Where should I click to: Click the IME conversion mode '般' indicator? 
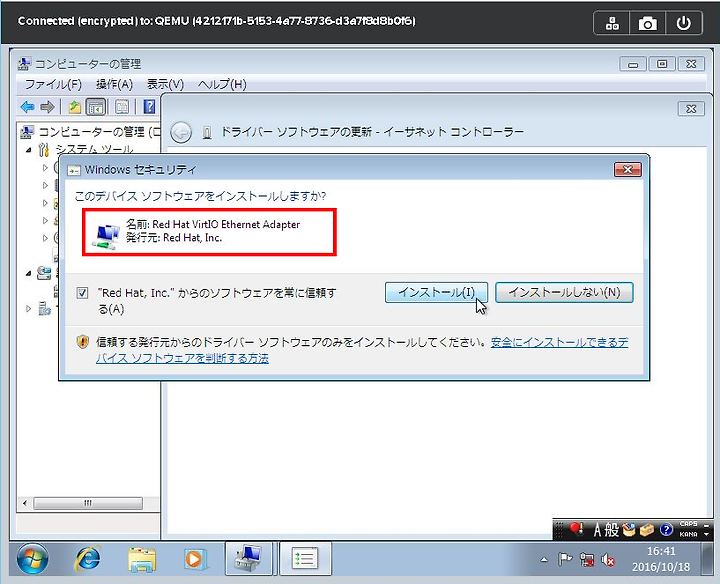612,530
